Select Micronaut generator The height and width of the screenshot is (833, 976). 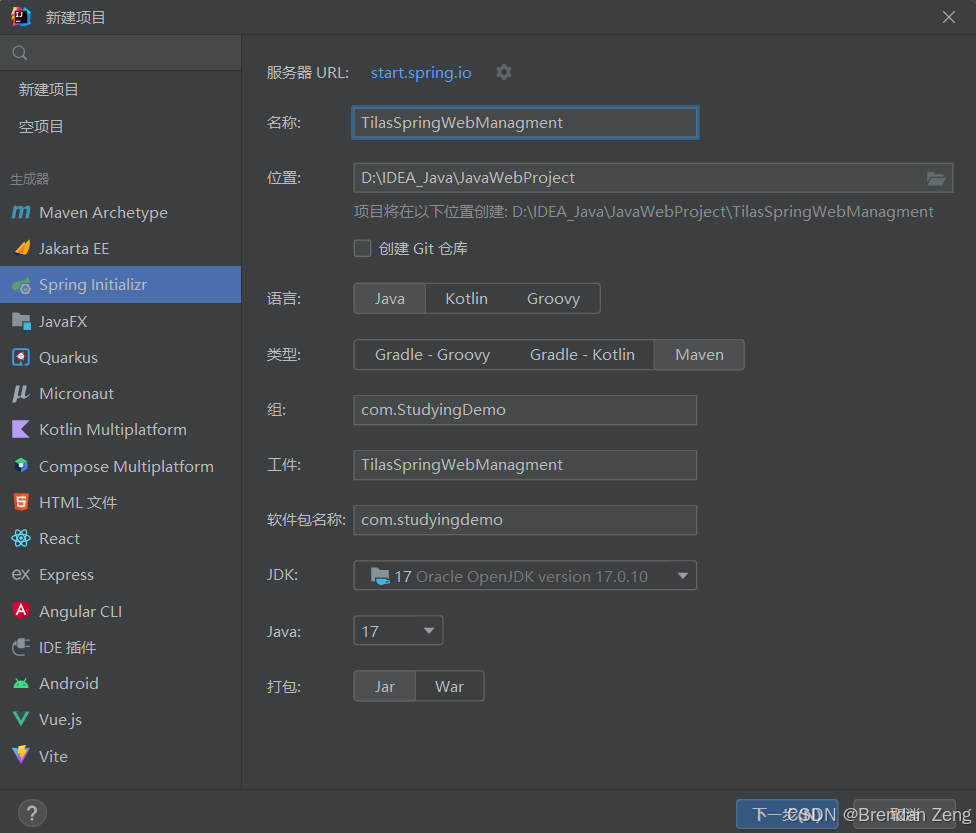(121, 393)
